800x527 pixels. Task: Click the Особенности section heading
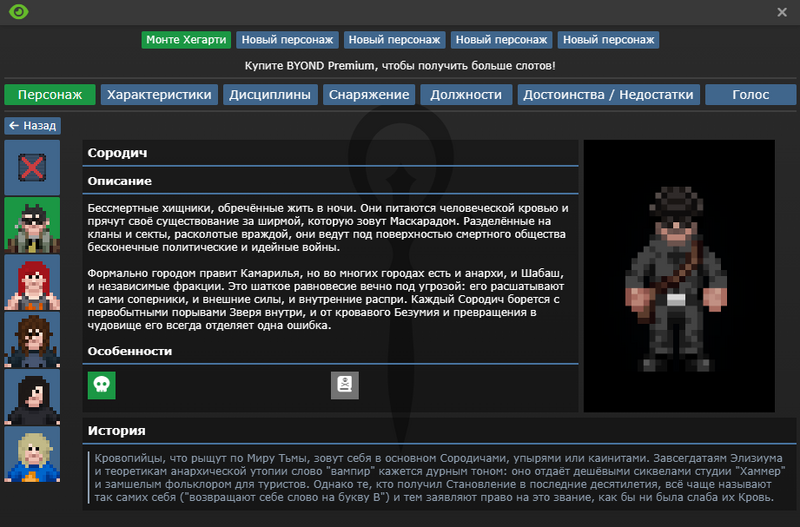(130, 351)
